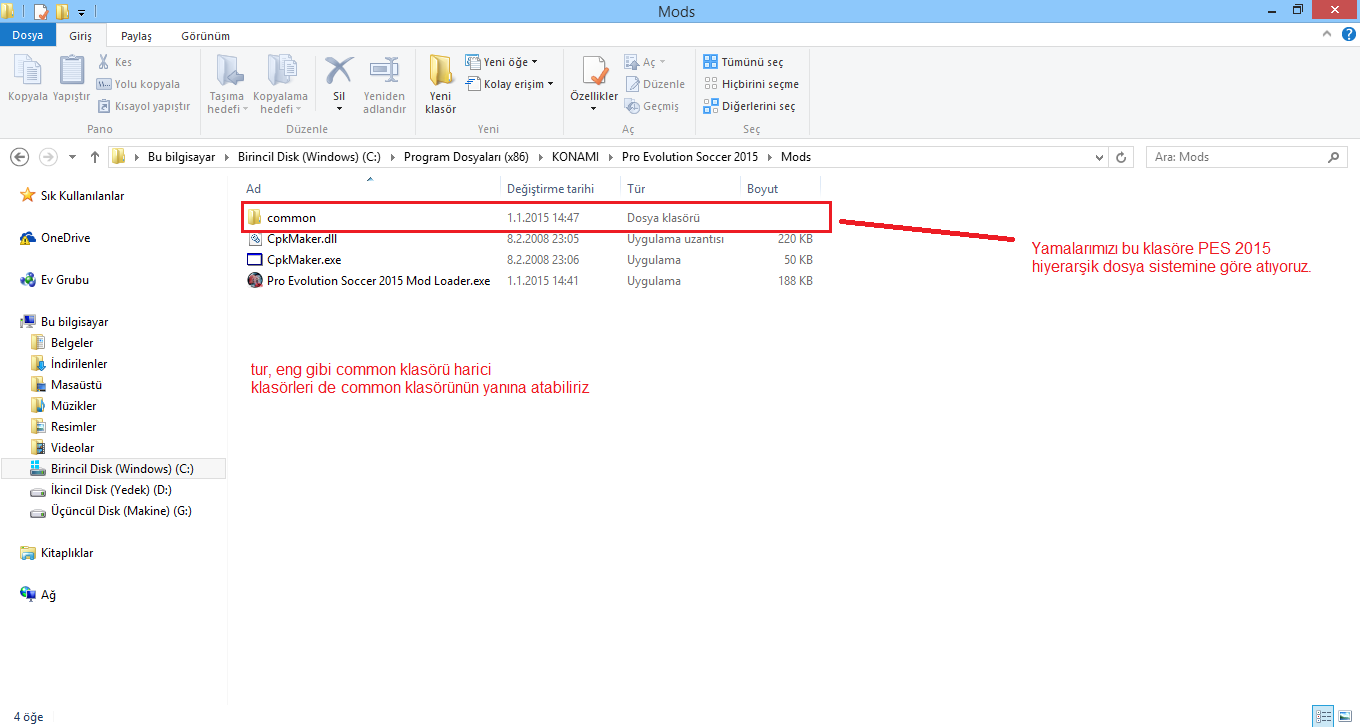Open the Dosya menu tab

(x=27, y=36)
